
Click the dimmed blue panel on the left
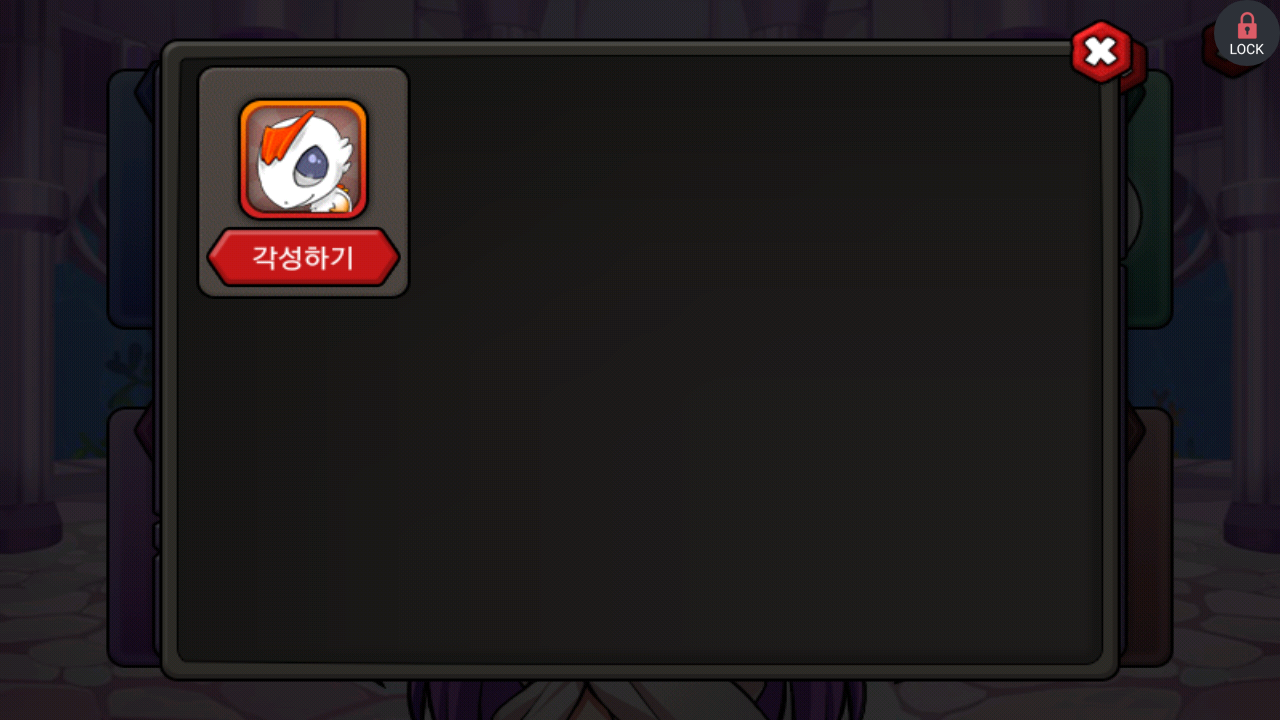(132, 198)
